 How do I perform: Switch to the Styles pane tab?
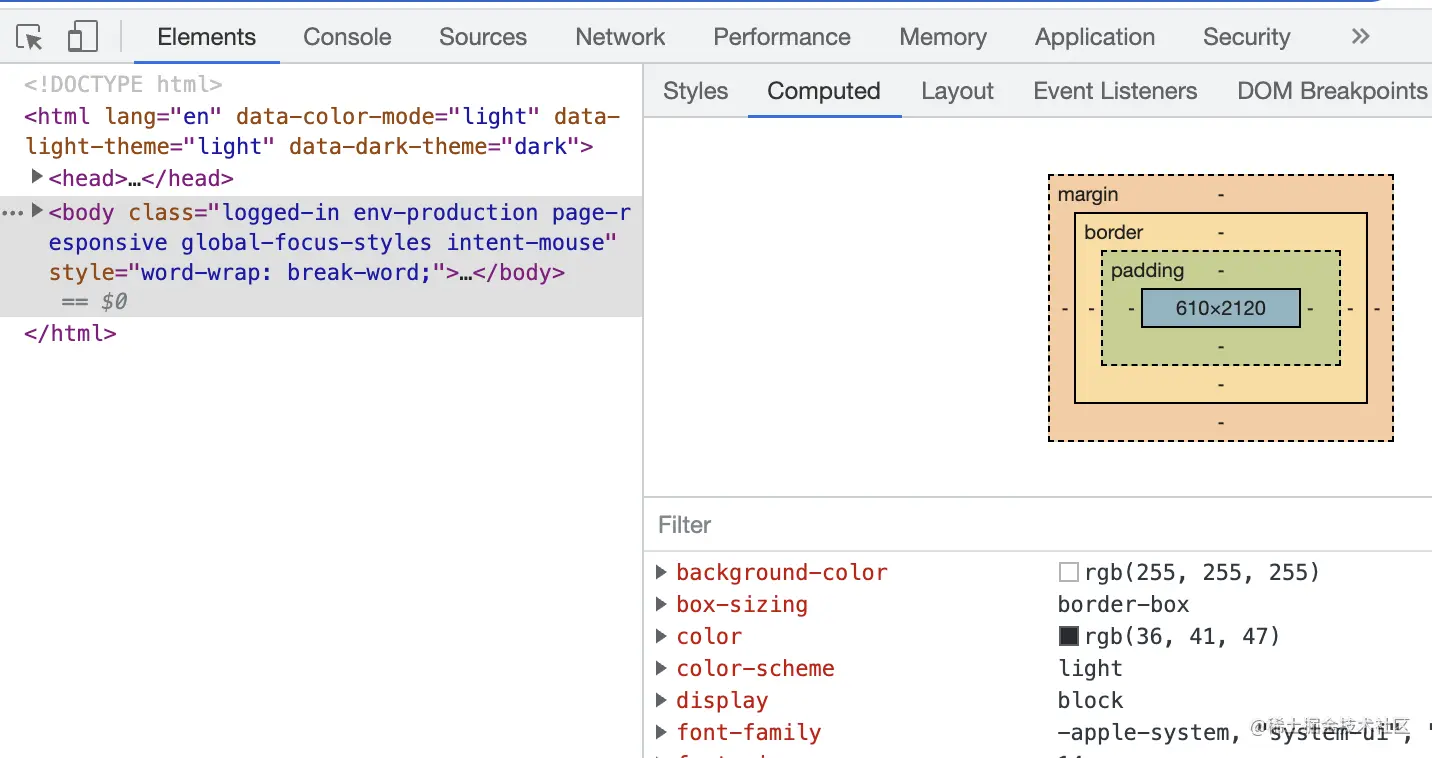click(x=696, y=91)
